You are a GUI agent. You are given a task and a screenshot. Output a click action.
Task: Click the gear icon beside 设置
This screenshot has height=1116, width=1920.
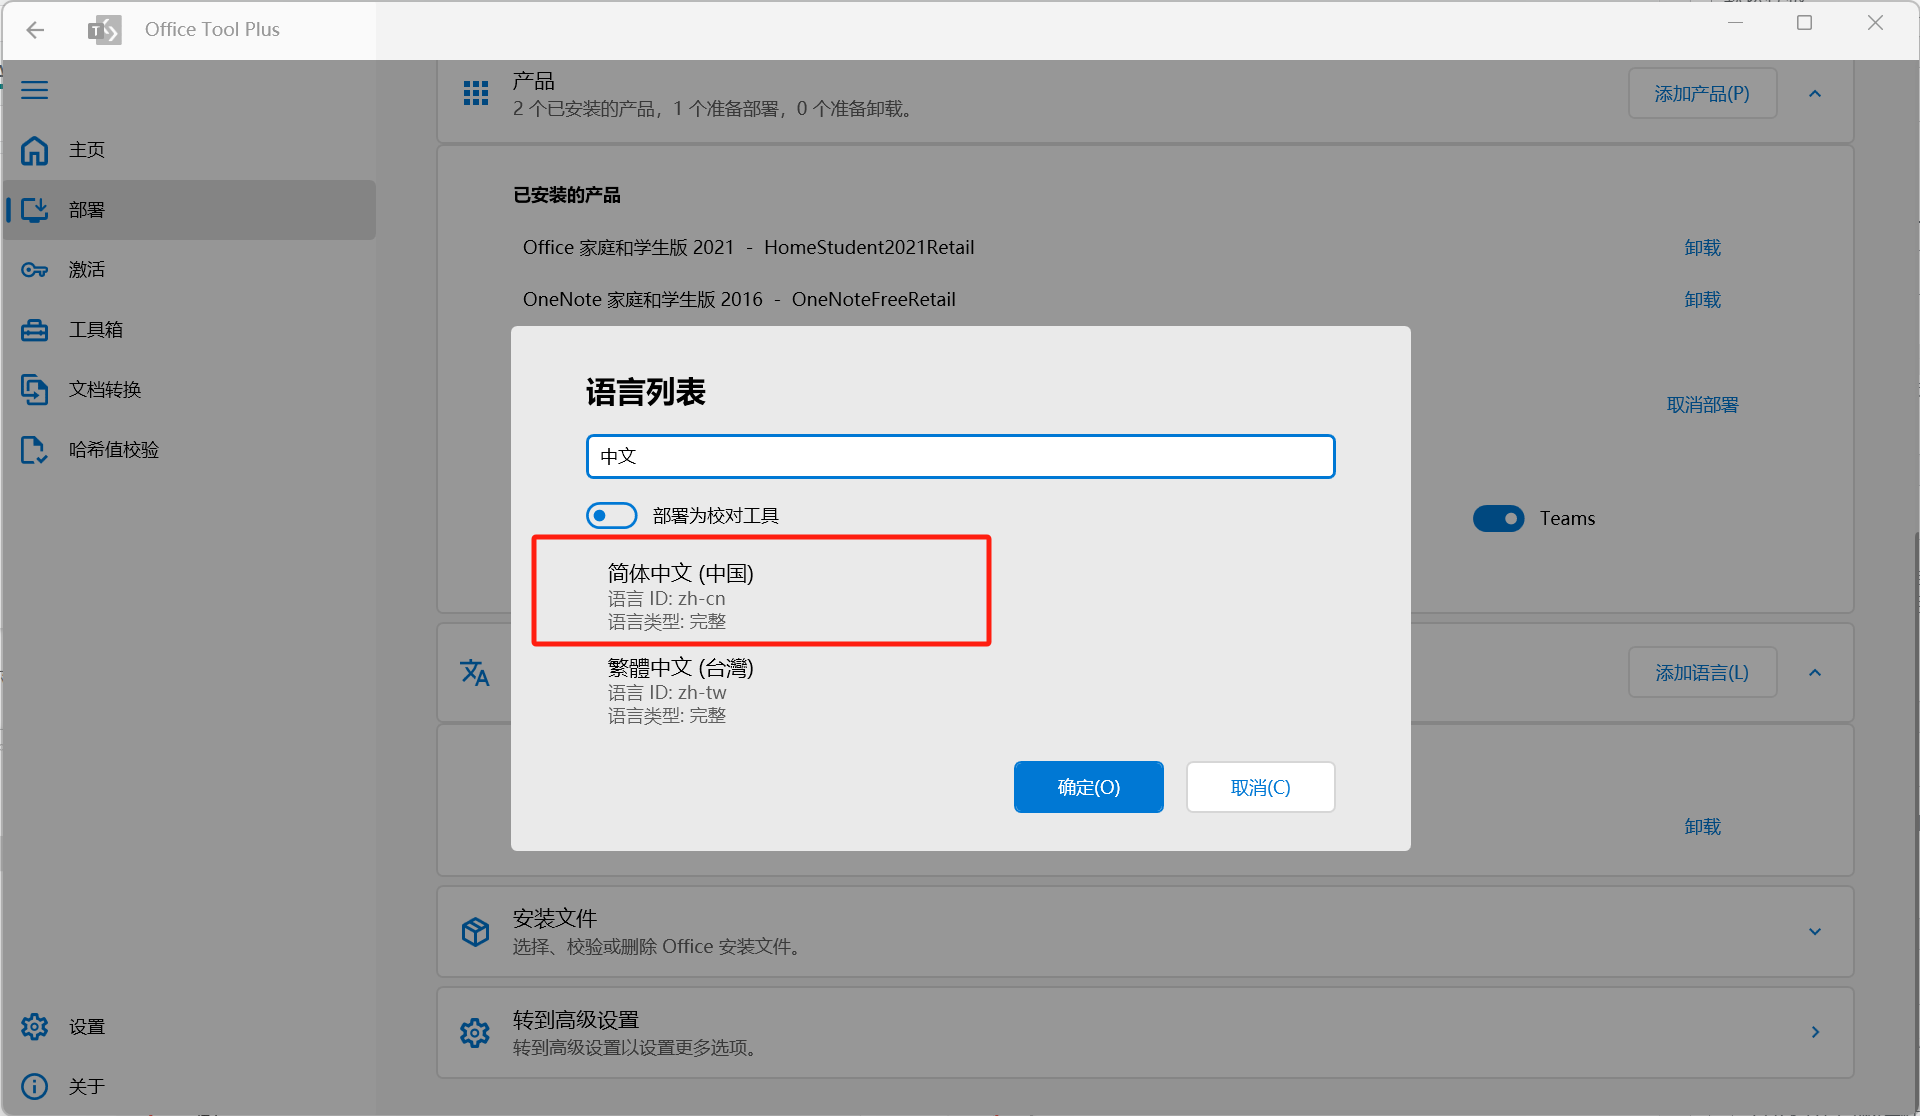click(35, 1027)
